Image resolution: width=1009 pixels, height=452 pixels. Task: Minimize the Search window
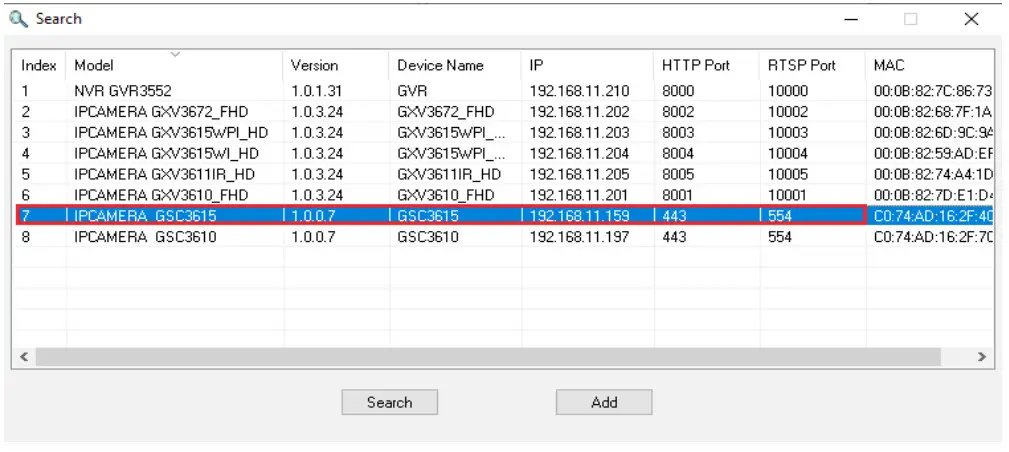coord(851,19)
